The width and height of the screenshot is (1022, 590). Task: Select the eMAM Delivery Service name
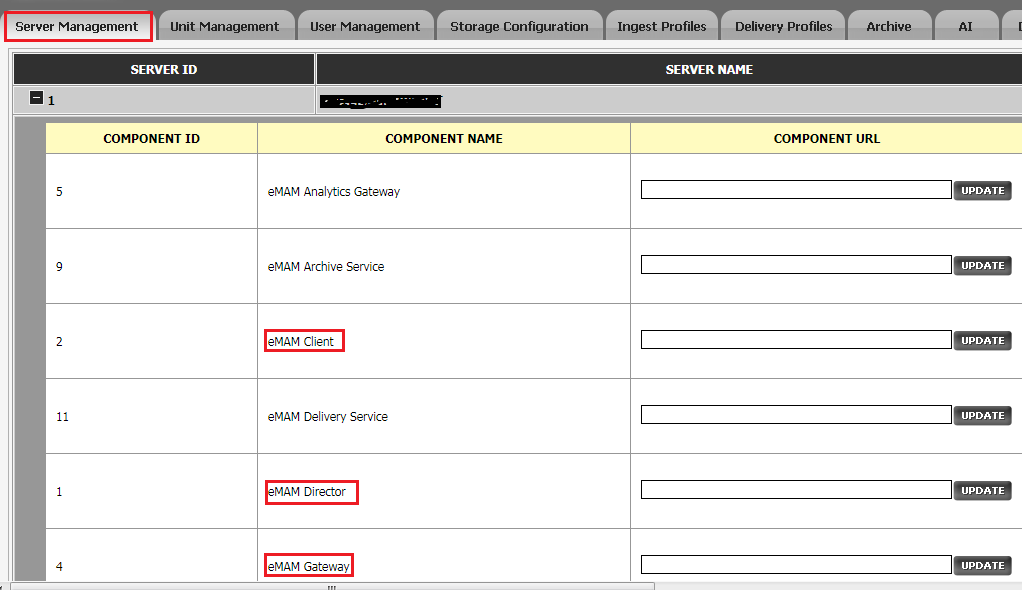[328, 417]
